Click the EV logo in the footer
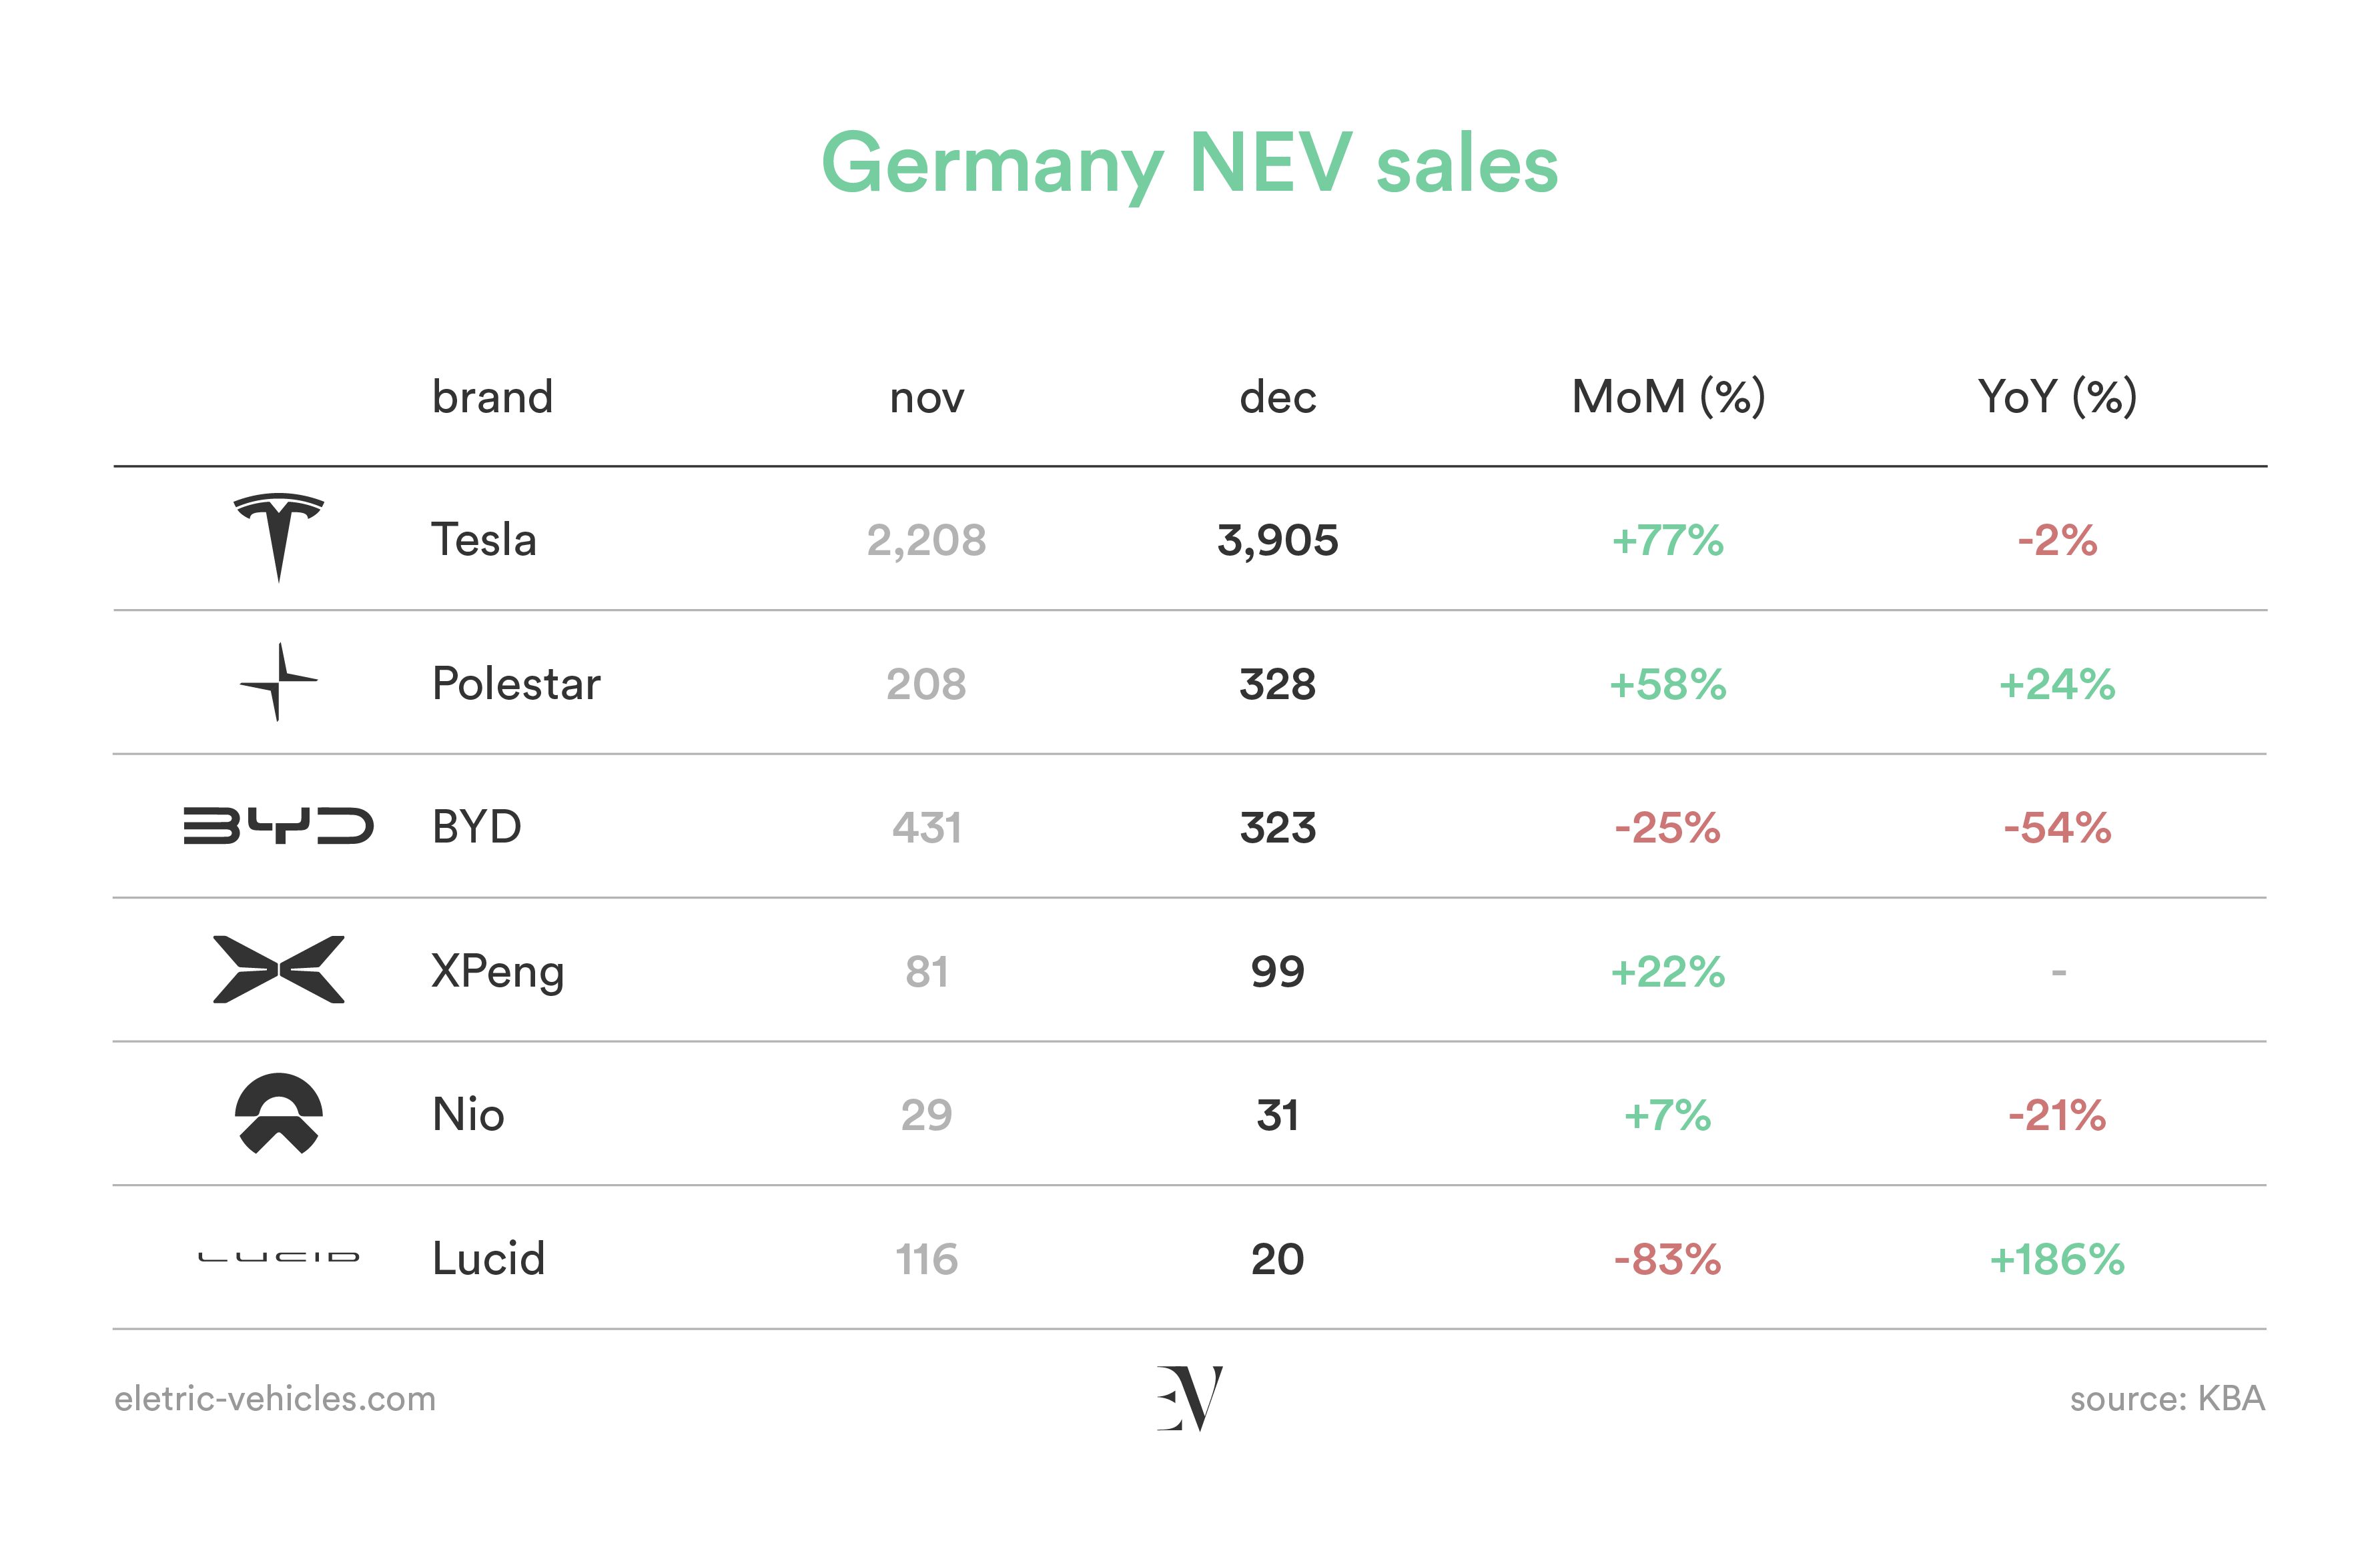Screen dimensions: 2380x1563 tap(1190, 1398)
